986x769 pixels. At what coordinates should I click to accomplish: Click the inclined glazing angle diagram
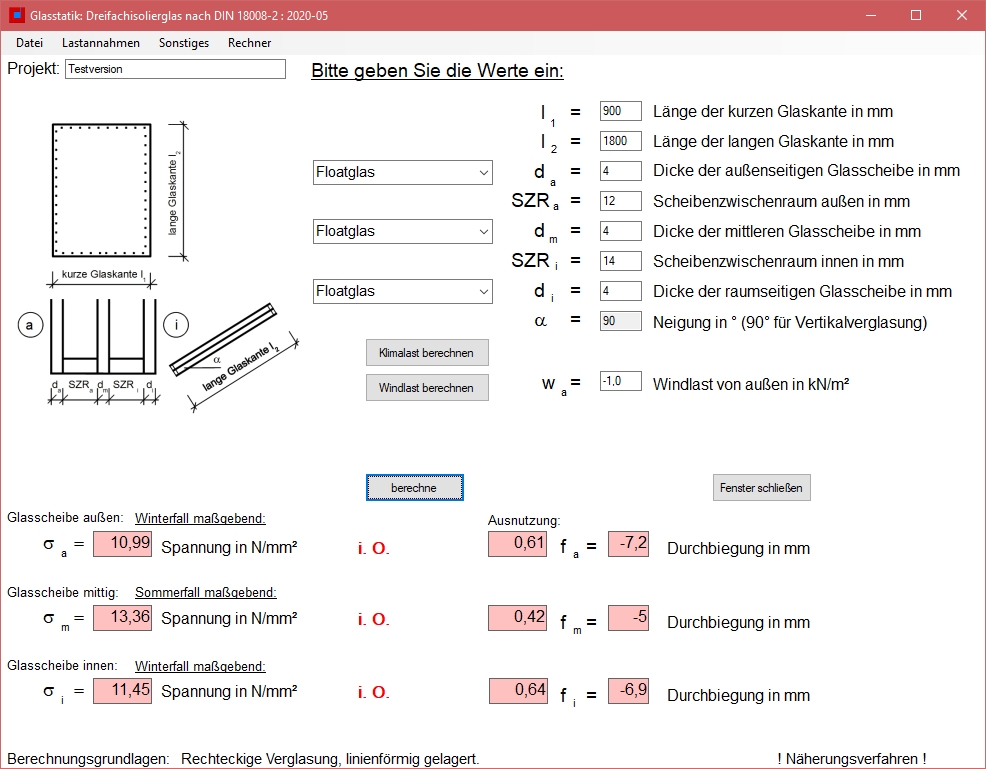click(x=234, y=357)
